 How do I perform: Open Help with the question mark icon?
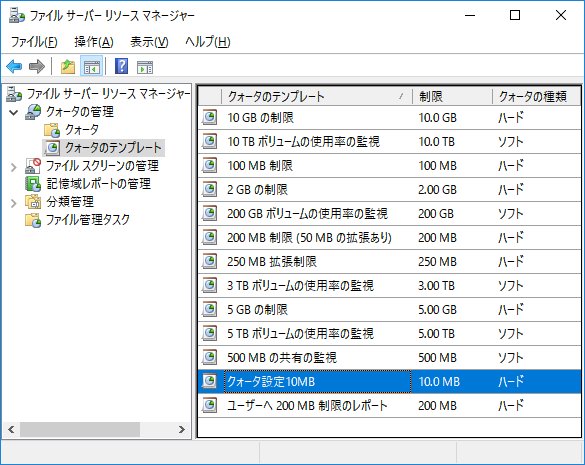[x=122, y=66]
